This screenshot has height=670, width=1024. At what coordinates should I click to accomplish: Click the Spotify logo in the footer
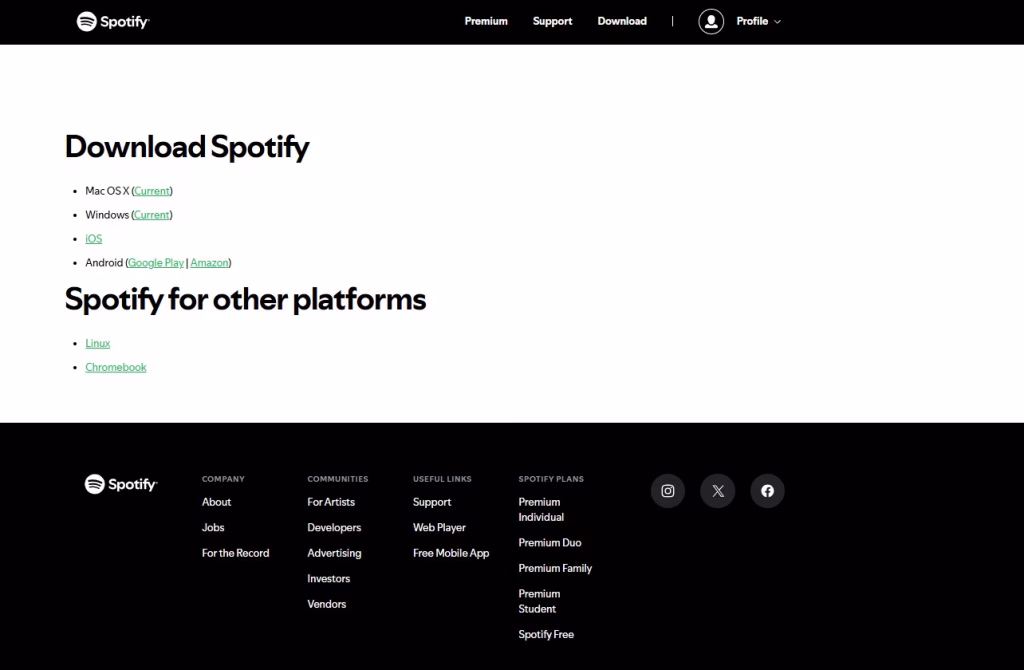pyautogui.click(x=120, y=484)
